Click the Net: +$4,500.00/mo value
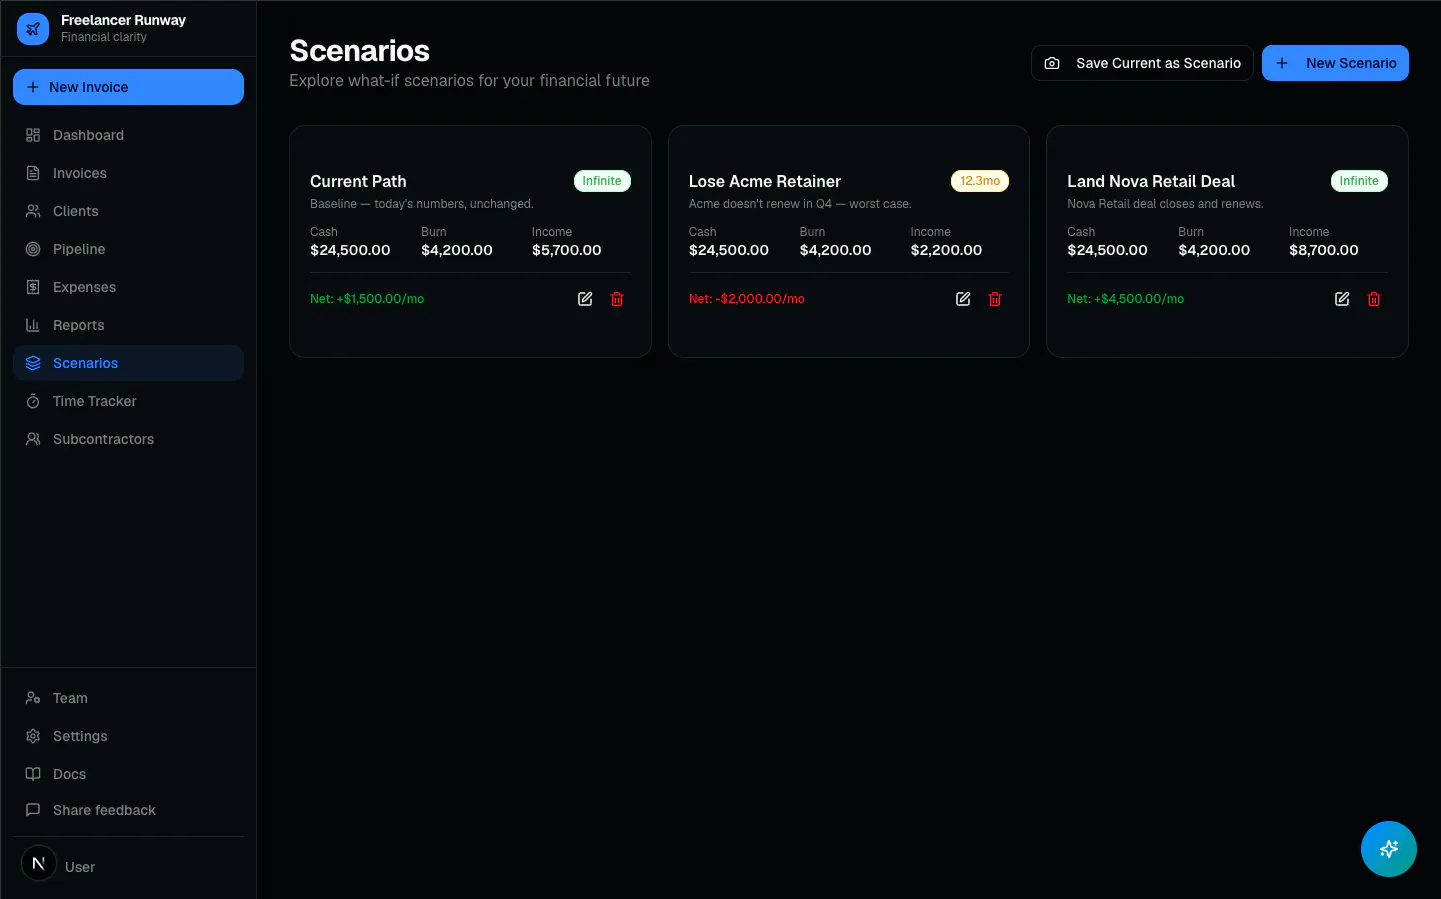 1125,299
